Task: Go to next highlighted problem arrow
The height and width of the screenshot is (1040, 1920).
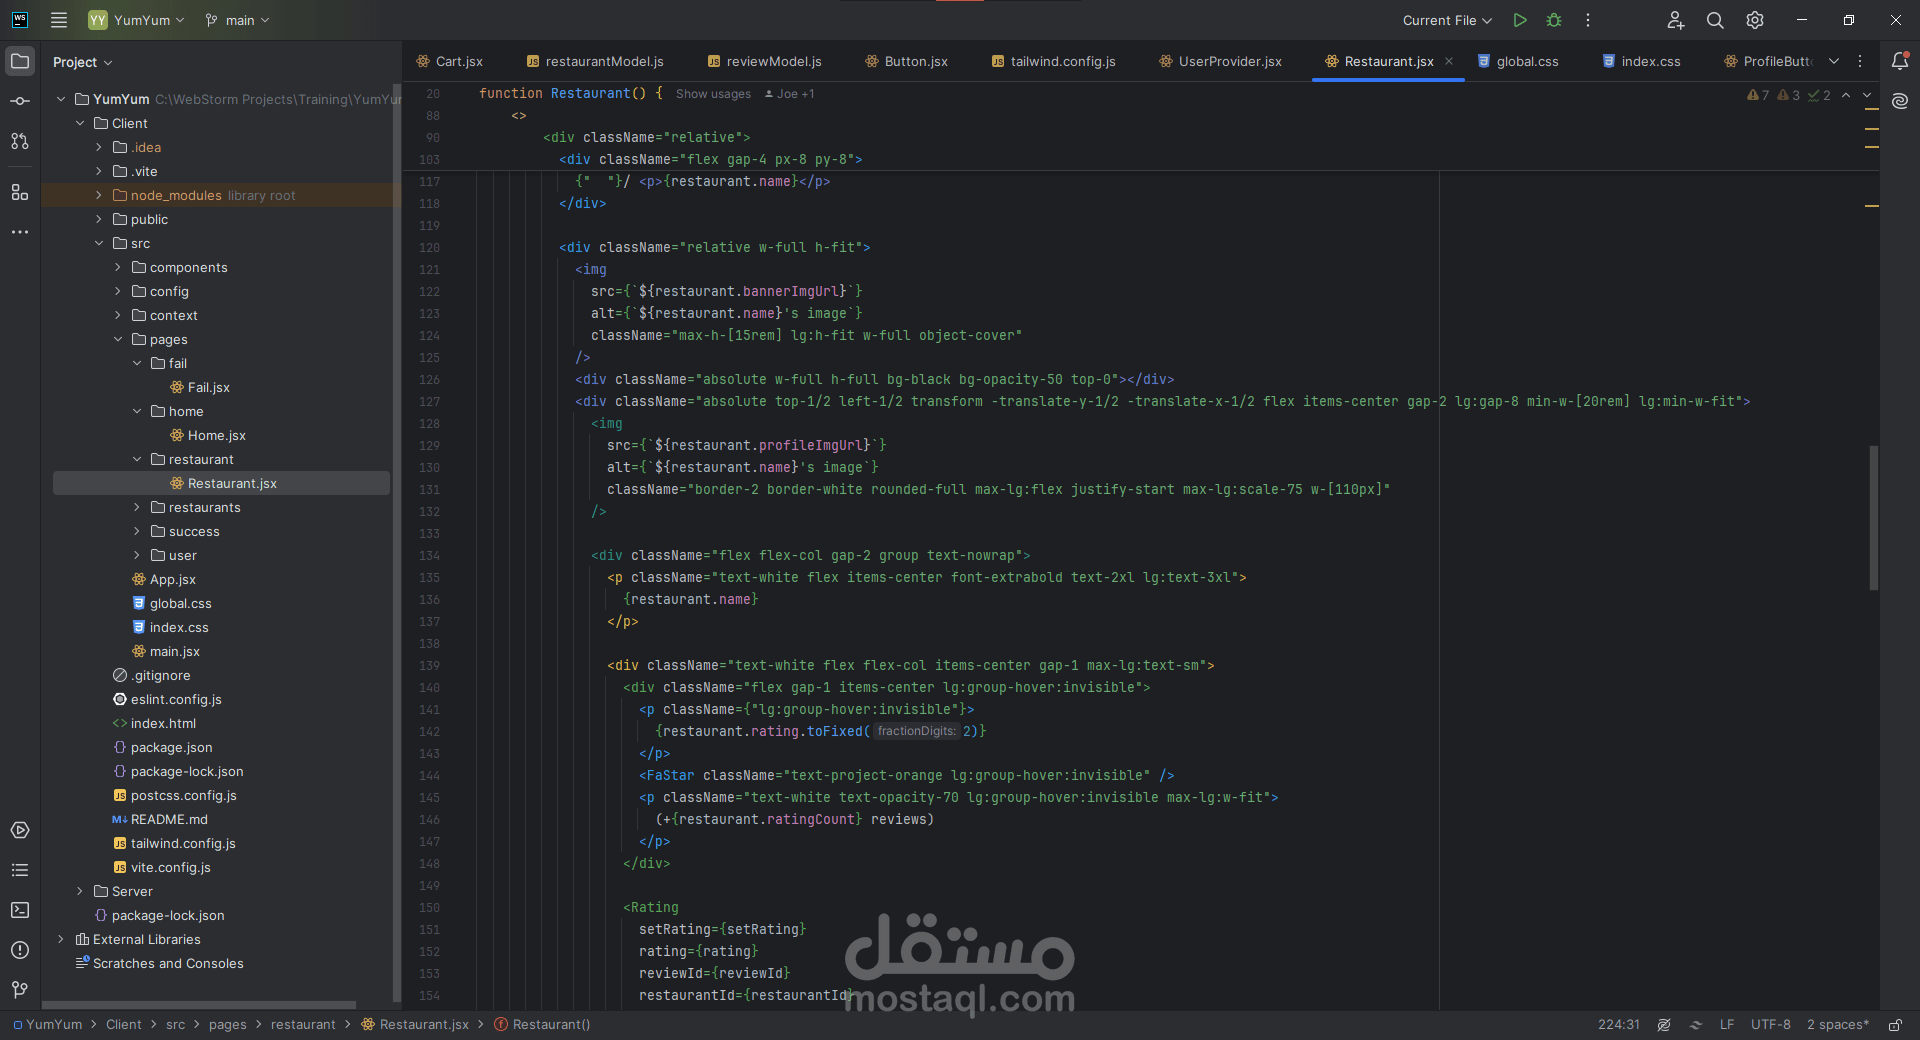Action: 1867,95
